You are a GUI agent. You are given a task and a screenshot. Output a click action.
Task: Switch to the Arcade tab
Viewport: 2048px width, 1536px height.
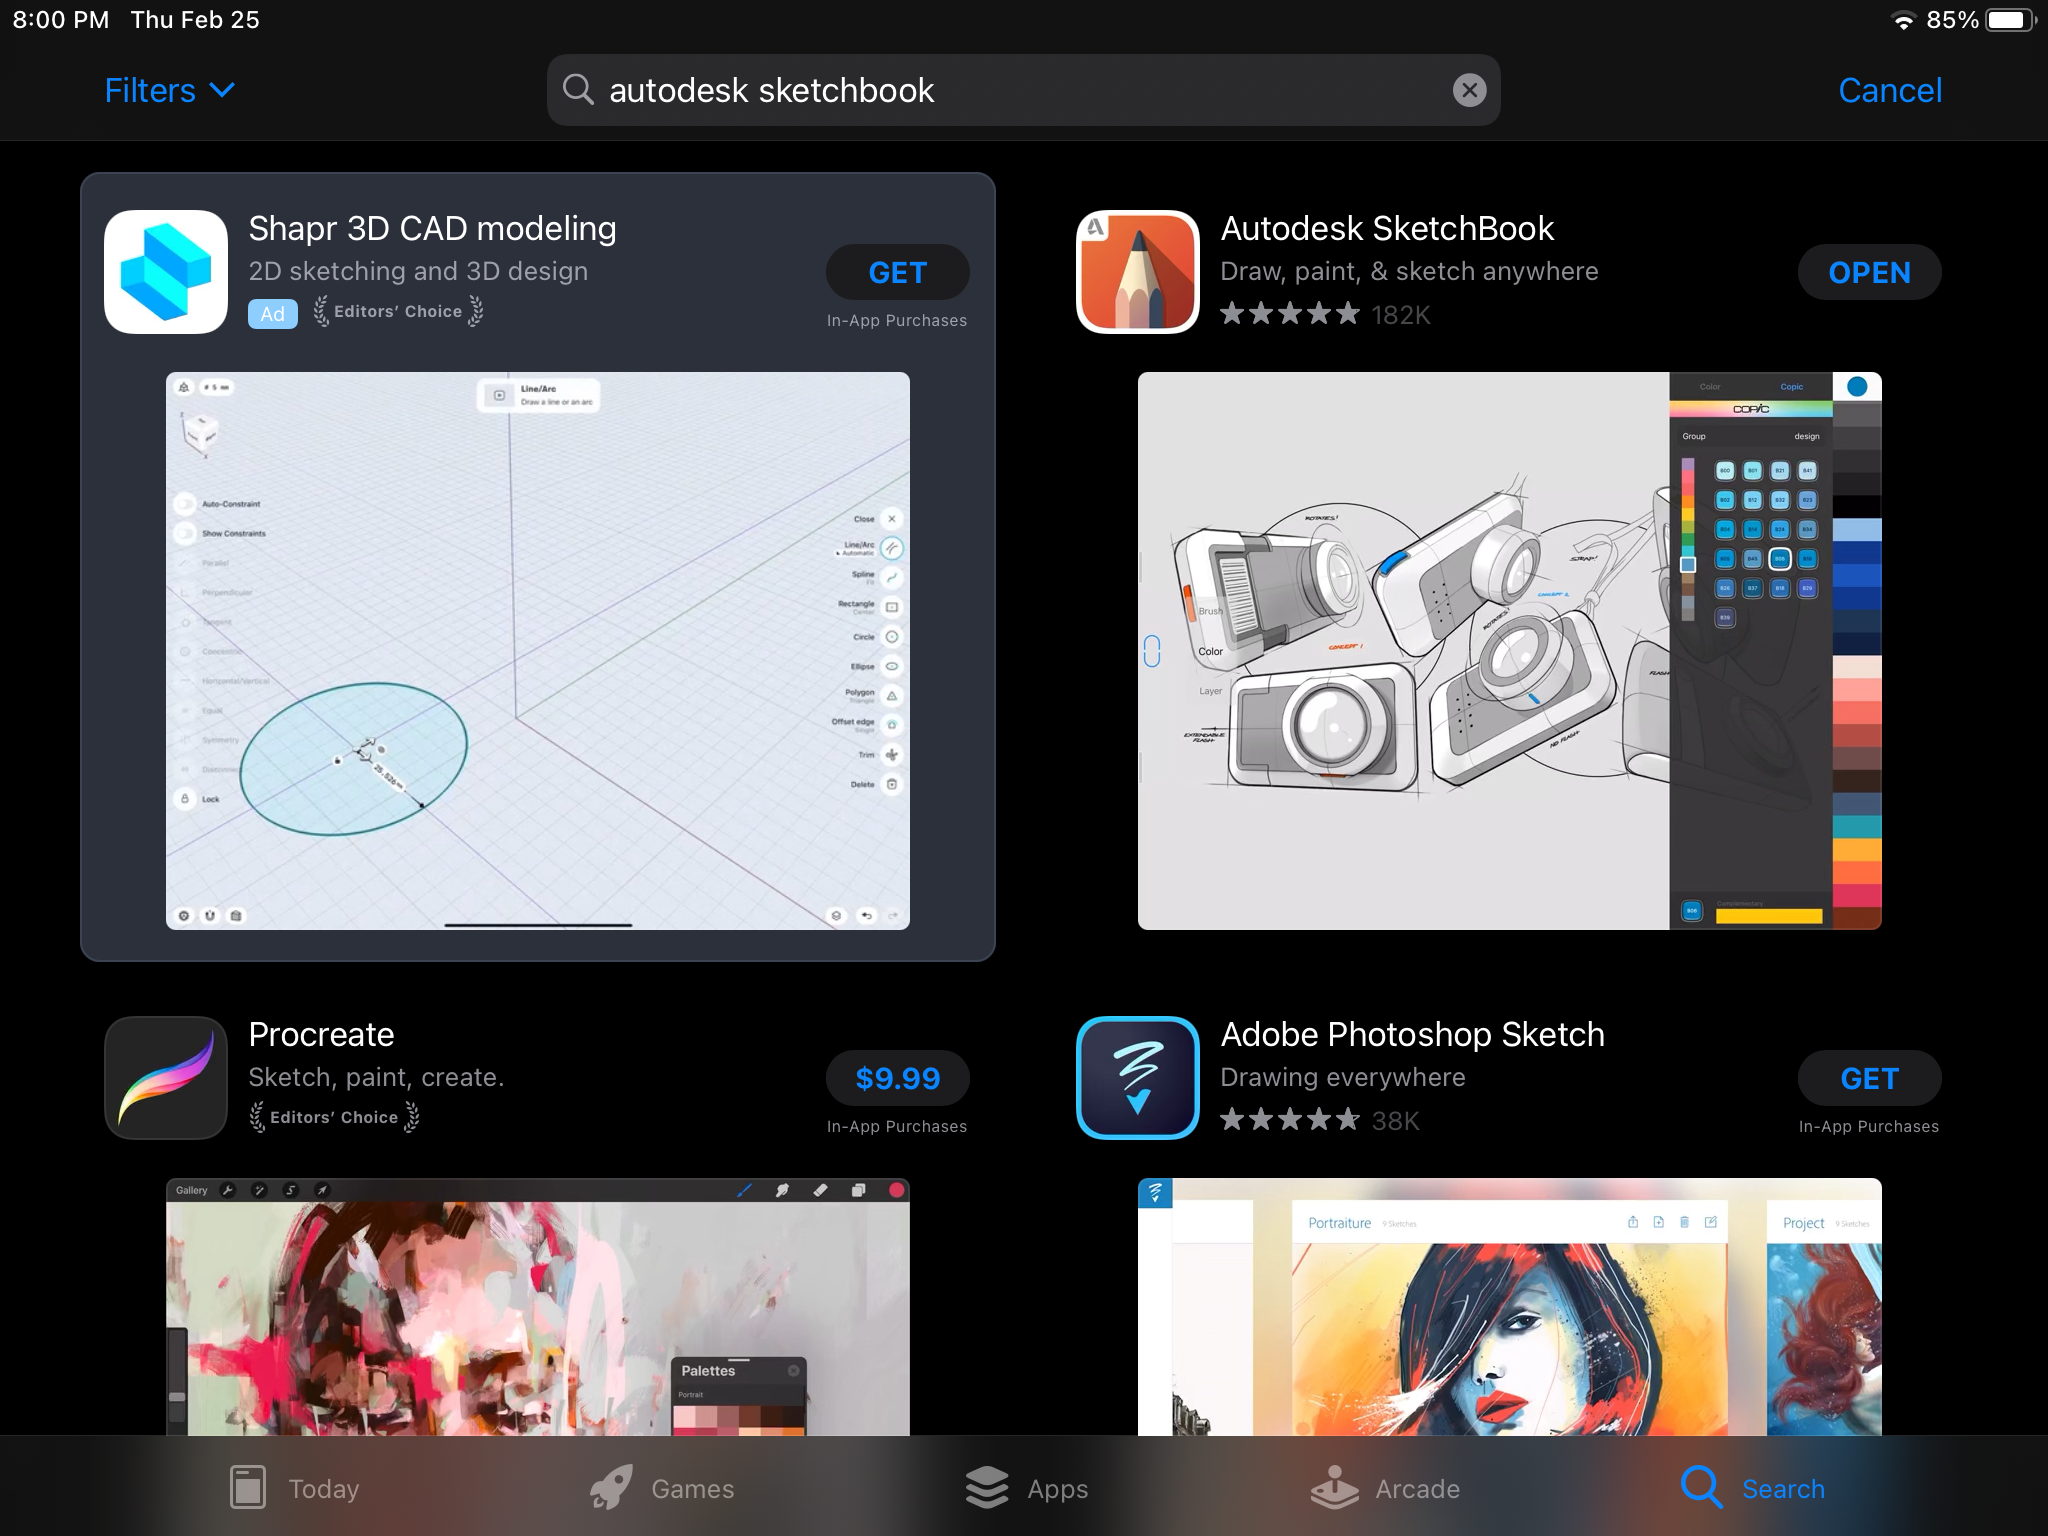(1385, 1488)
